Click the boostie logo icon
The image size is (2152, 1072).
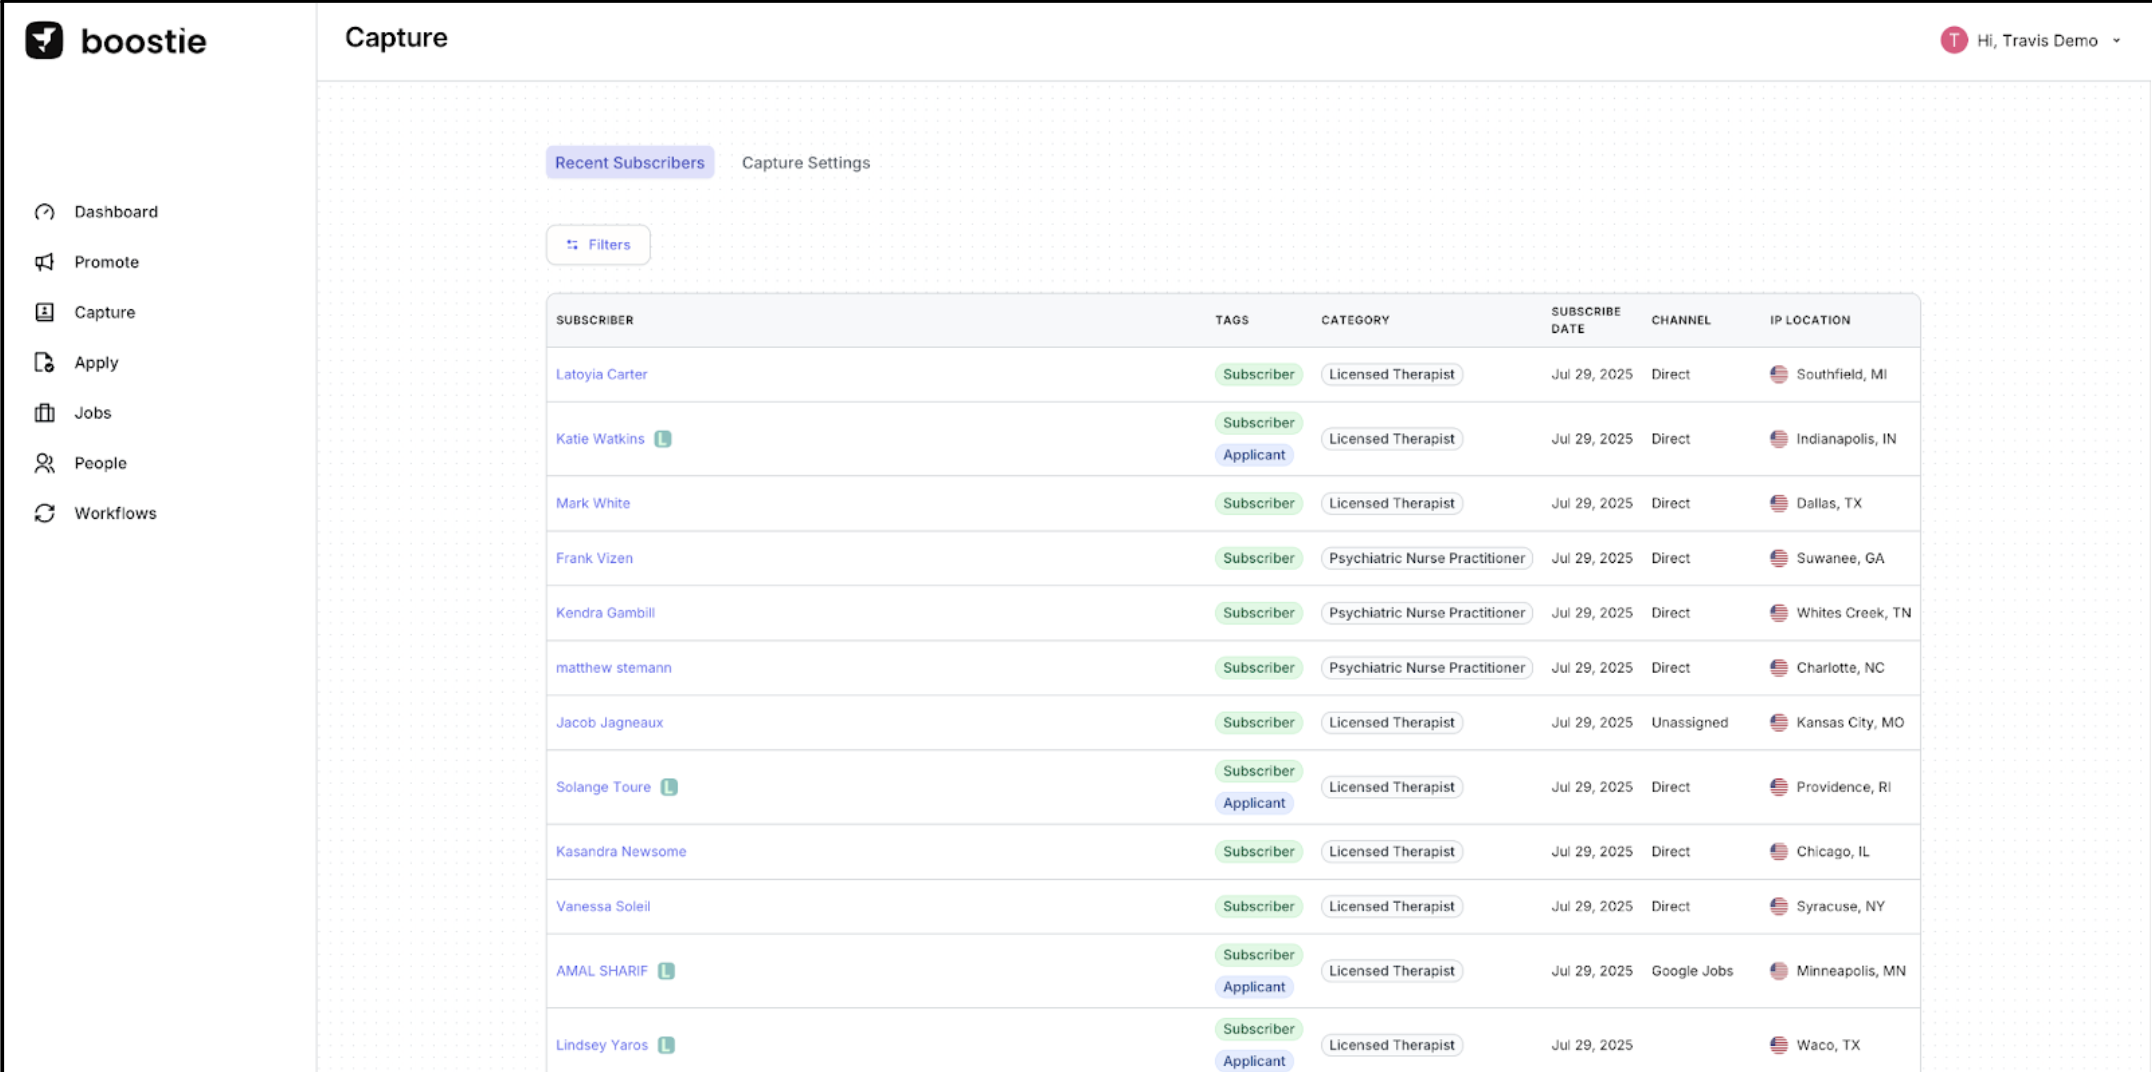coord(44,41)
